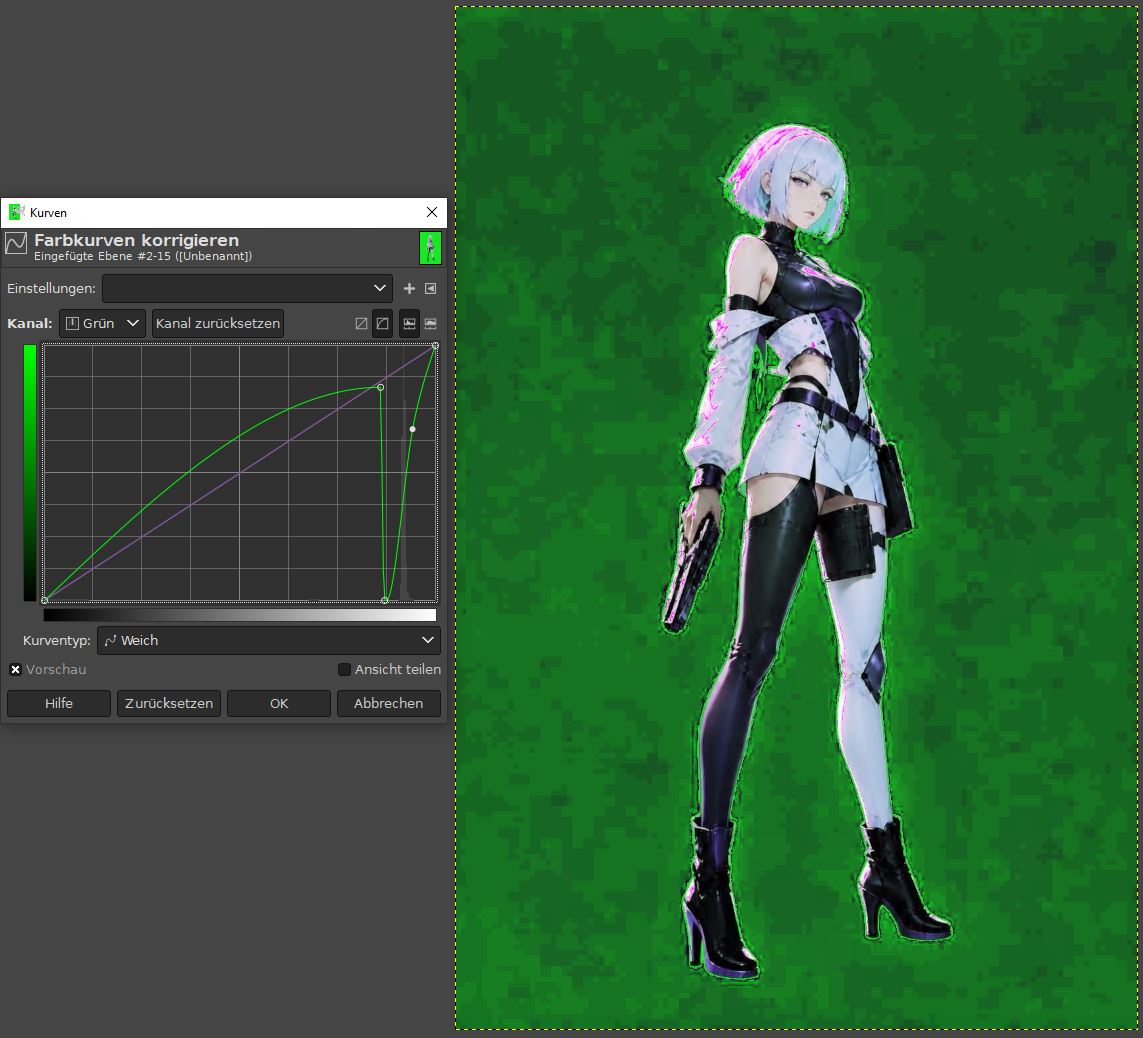Viewport: 1143px width, 1038px height.
Task: Select the curve peak point before the sharp drop
Action: click(x=381, y=387)
